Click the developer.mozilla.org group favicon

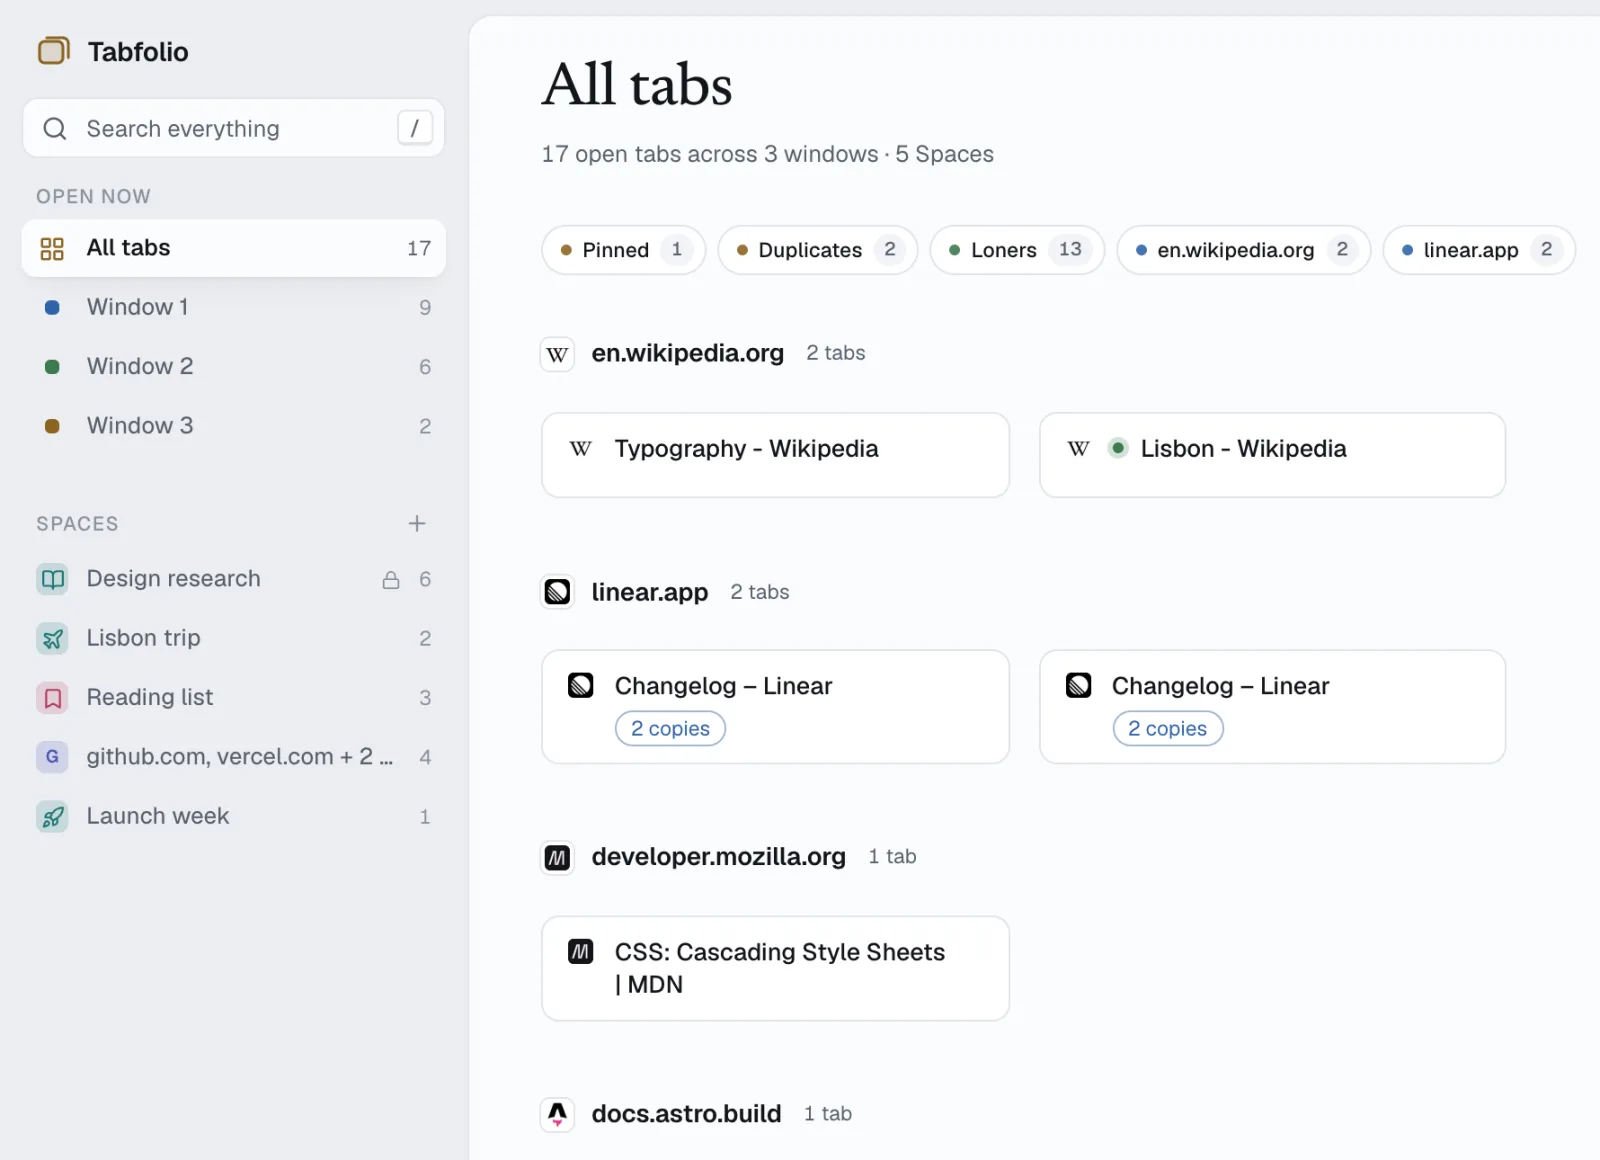click(x=558, y=857)
